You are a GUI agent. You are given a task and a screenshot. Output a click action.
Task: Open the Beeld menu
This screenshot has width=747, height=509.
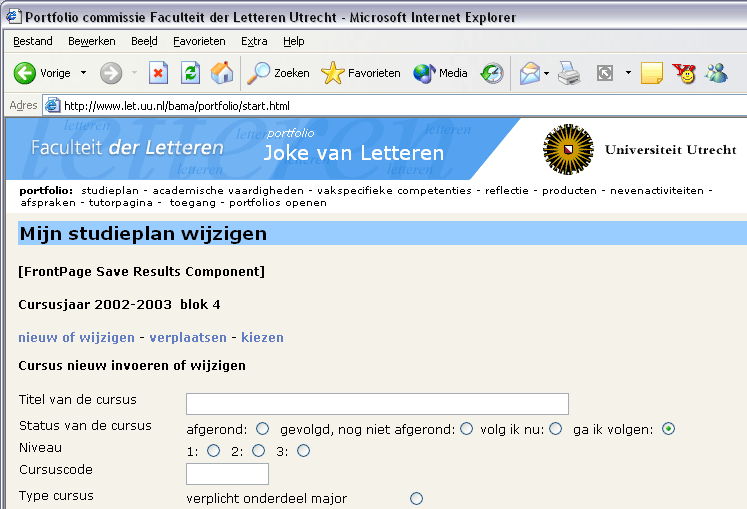click(x=144, y=41)
